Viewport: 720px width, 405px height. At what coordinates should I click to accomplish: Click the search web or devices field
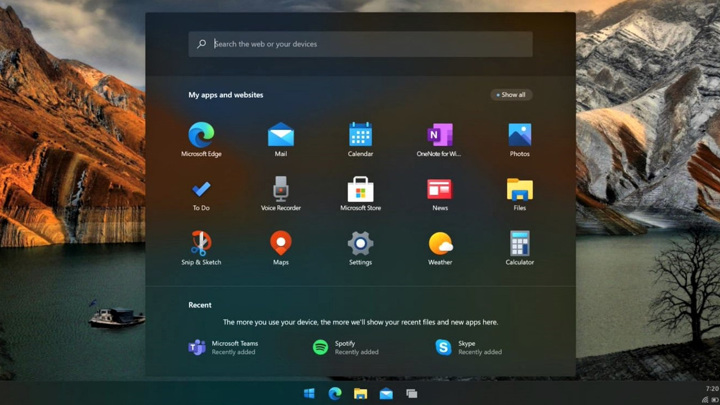tap(360, 44)
